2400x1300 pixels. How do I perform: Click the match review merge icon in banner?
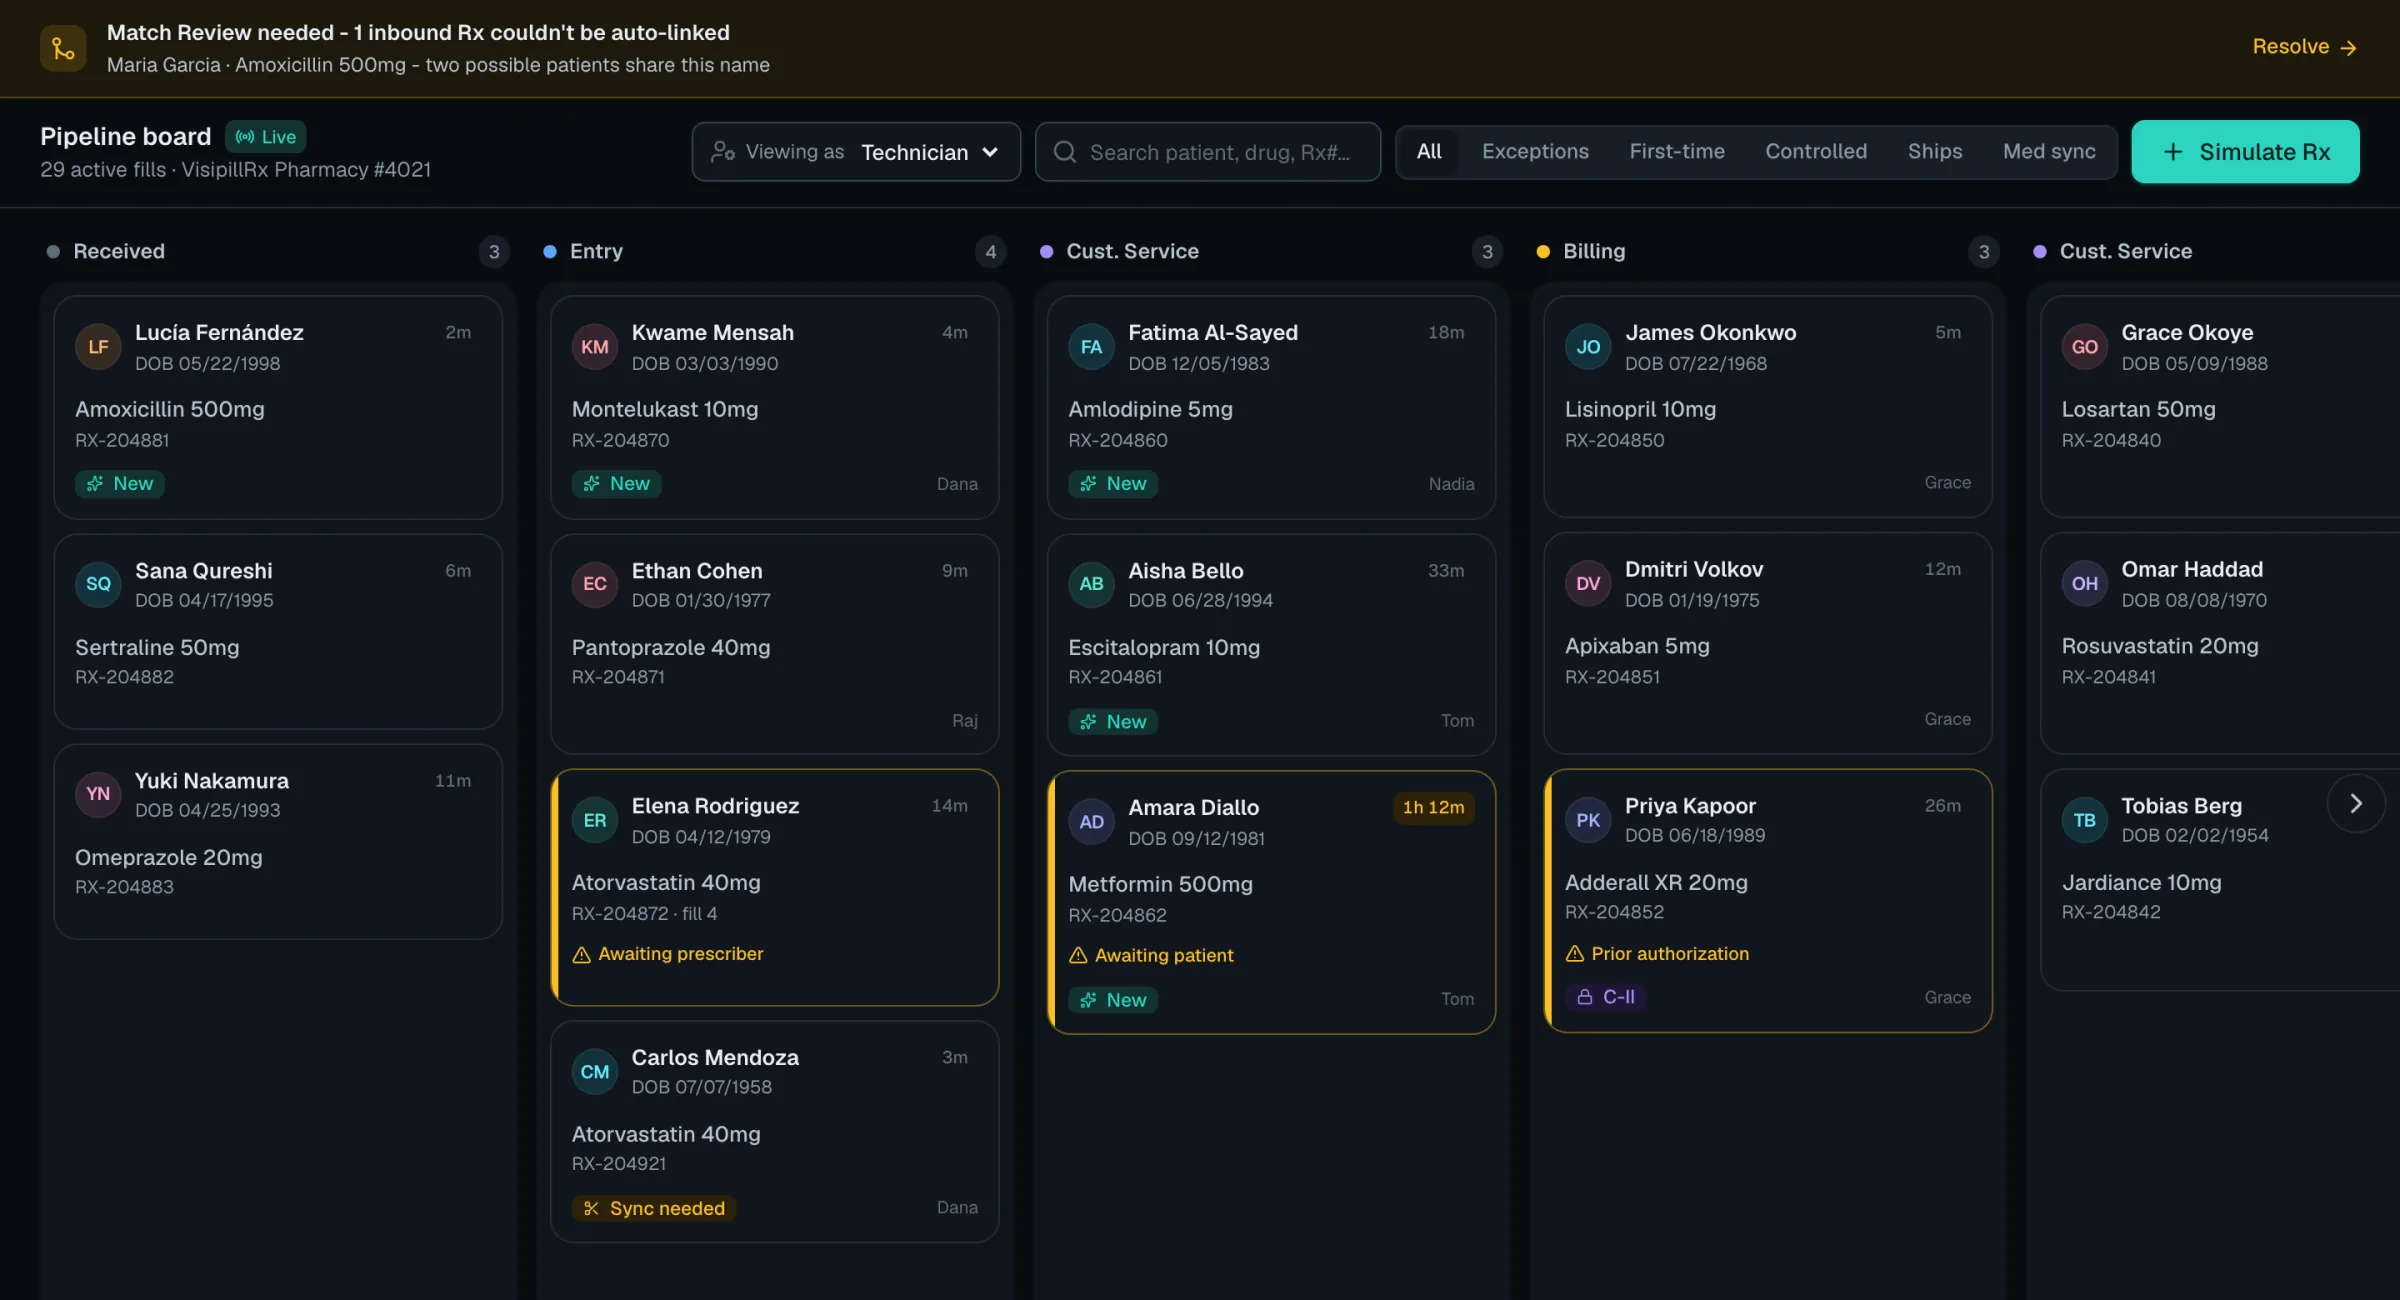coord(63,48)
